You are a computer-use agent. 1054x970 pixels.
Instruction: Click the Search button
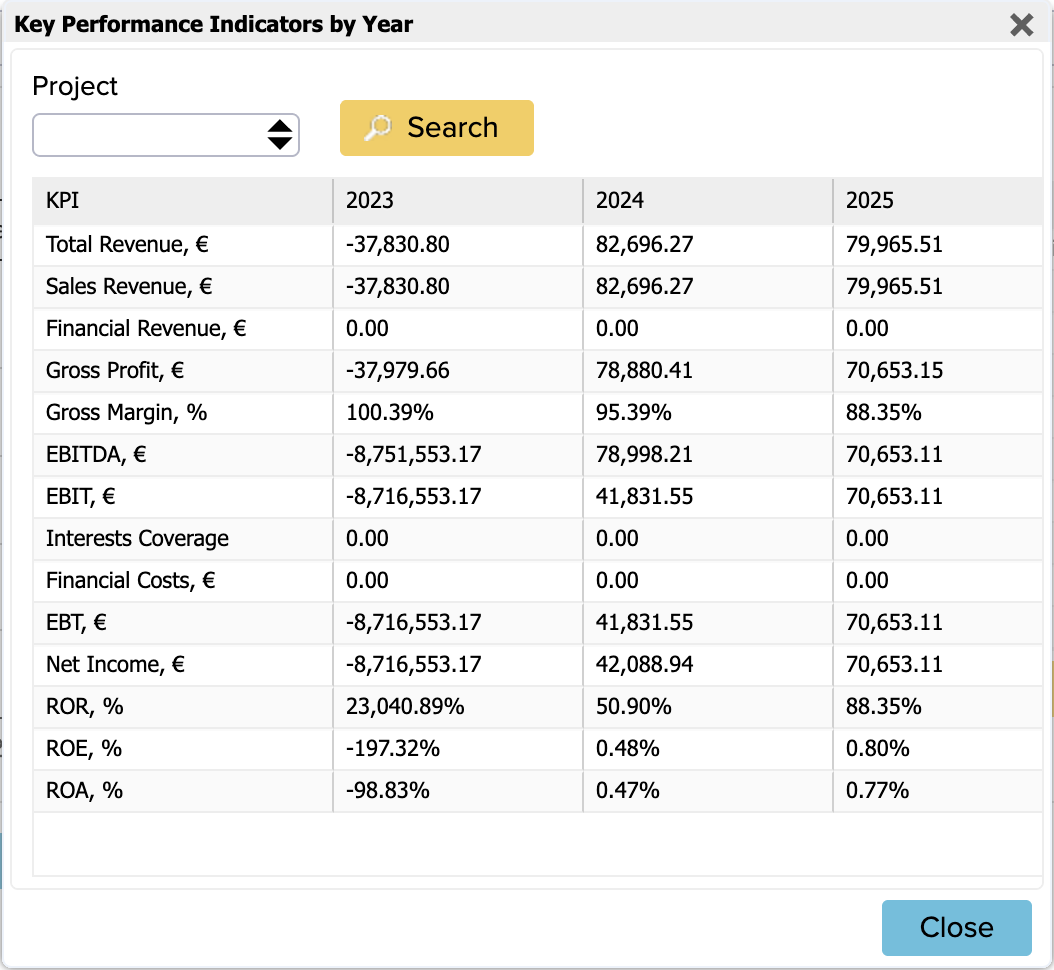pos(437,128)
